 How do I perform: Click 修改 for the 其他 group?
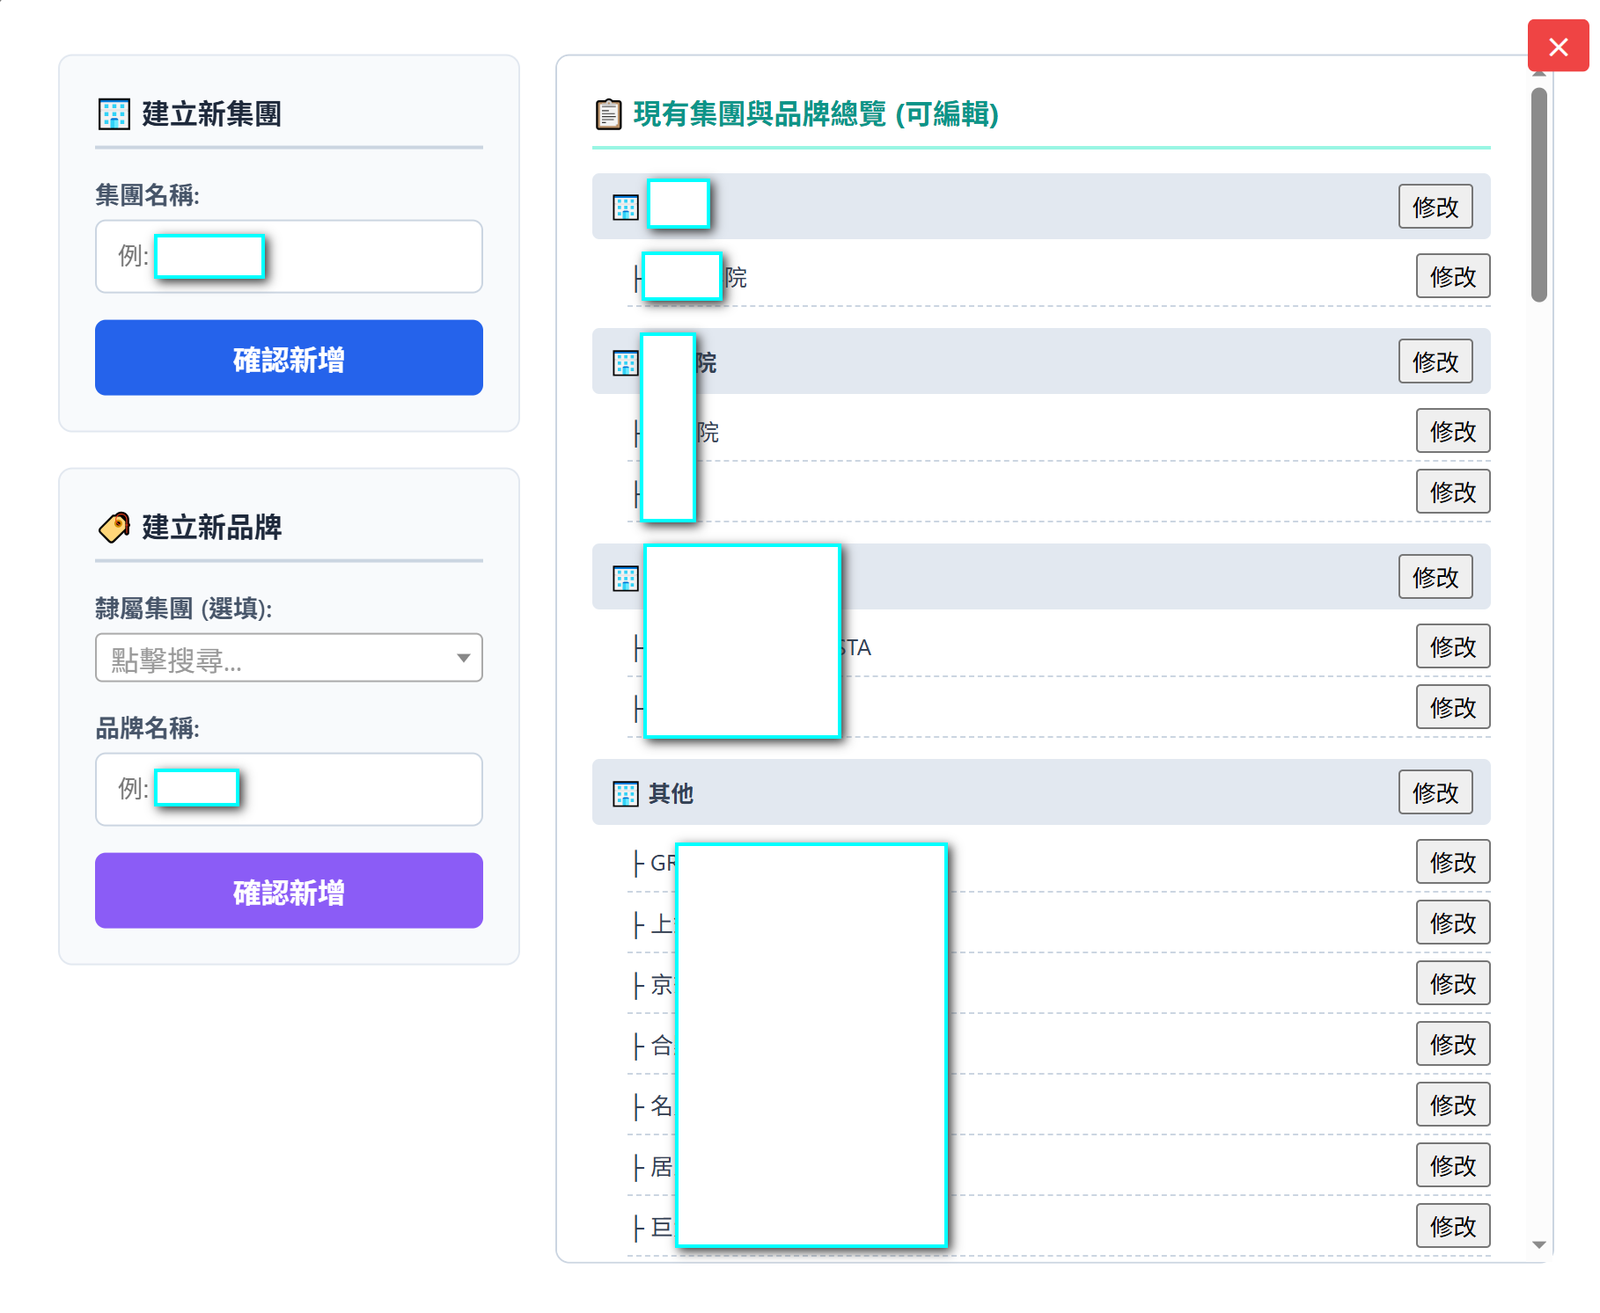1435,792
